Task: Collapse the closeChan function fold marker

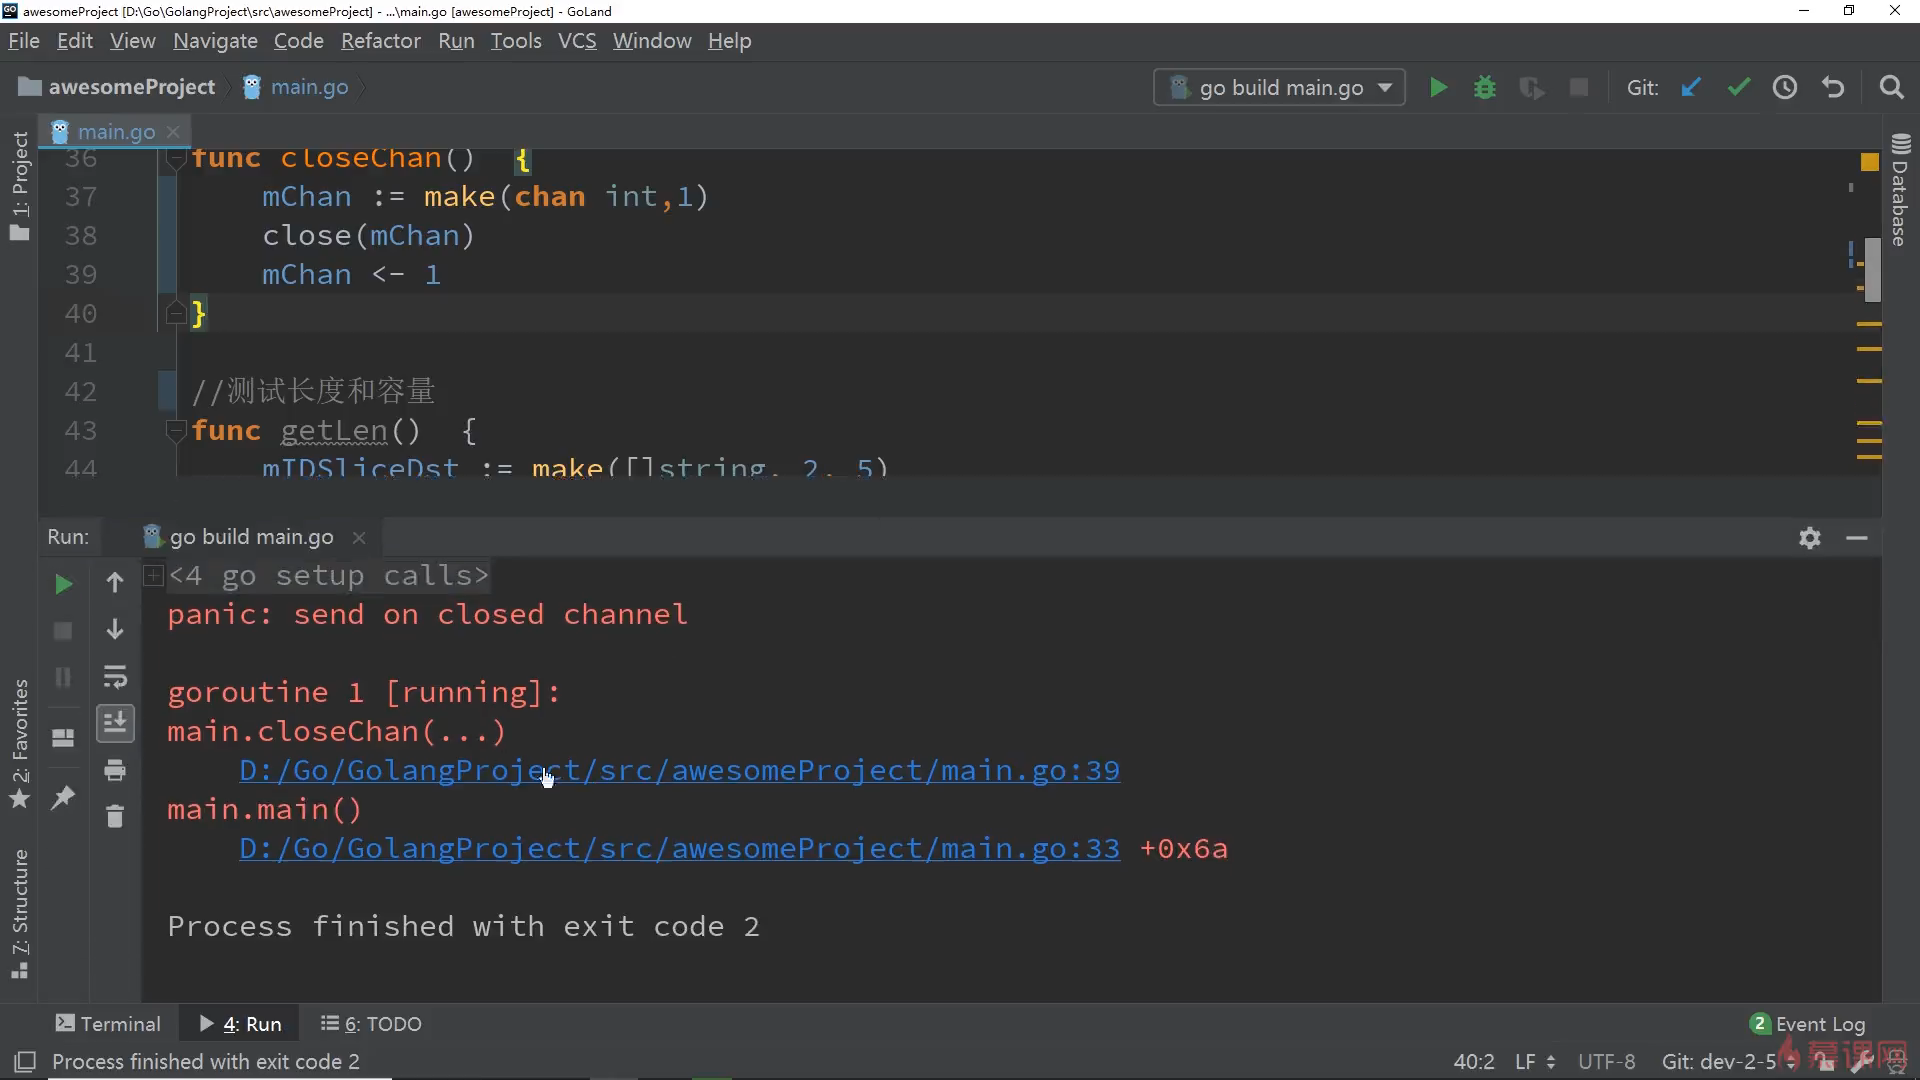Action: 176,160
